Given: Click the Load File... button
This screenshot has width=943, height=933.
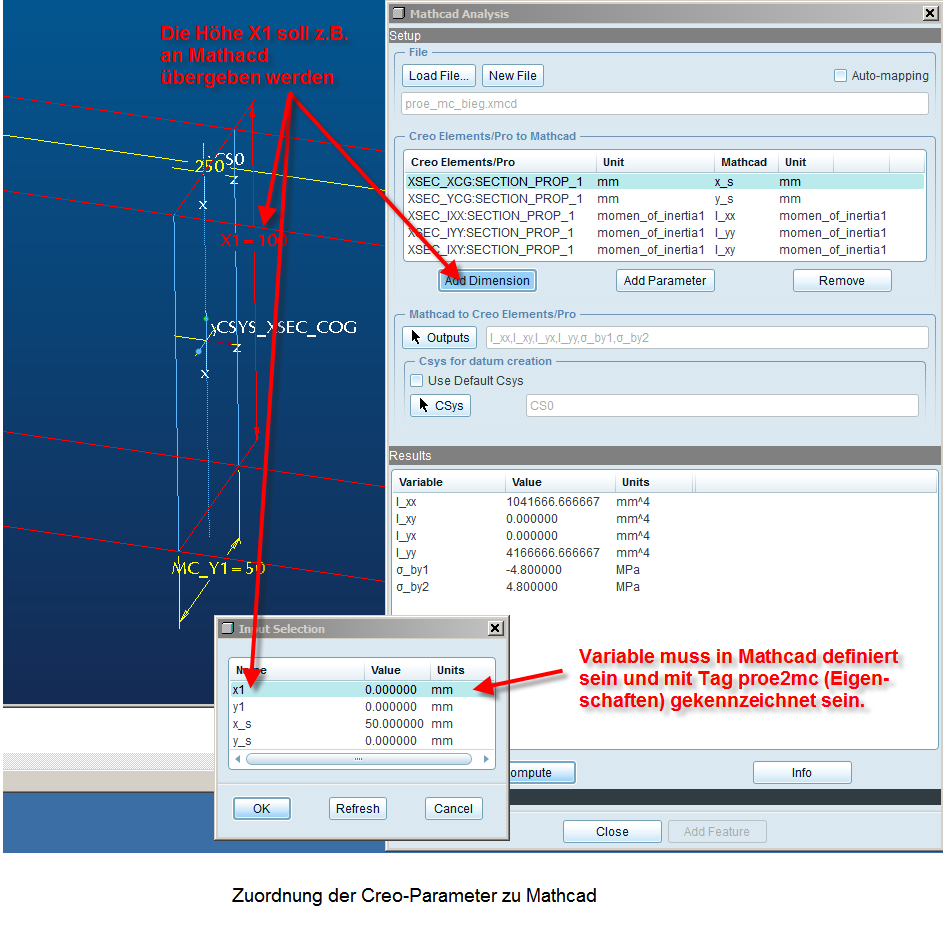Looking at the screenshot, I should pyautogui.click(x=438, y=76).
